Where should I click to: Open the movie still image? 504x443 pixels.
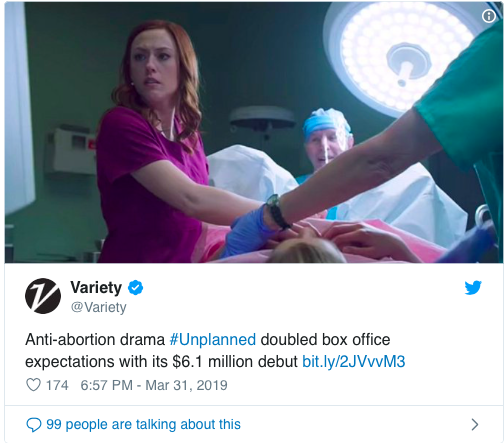[252, 133]
